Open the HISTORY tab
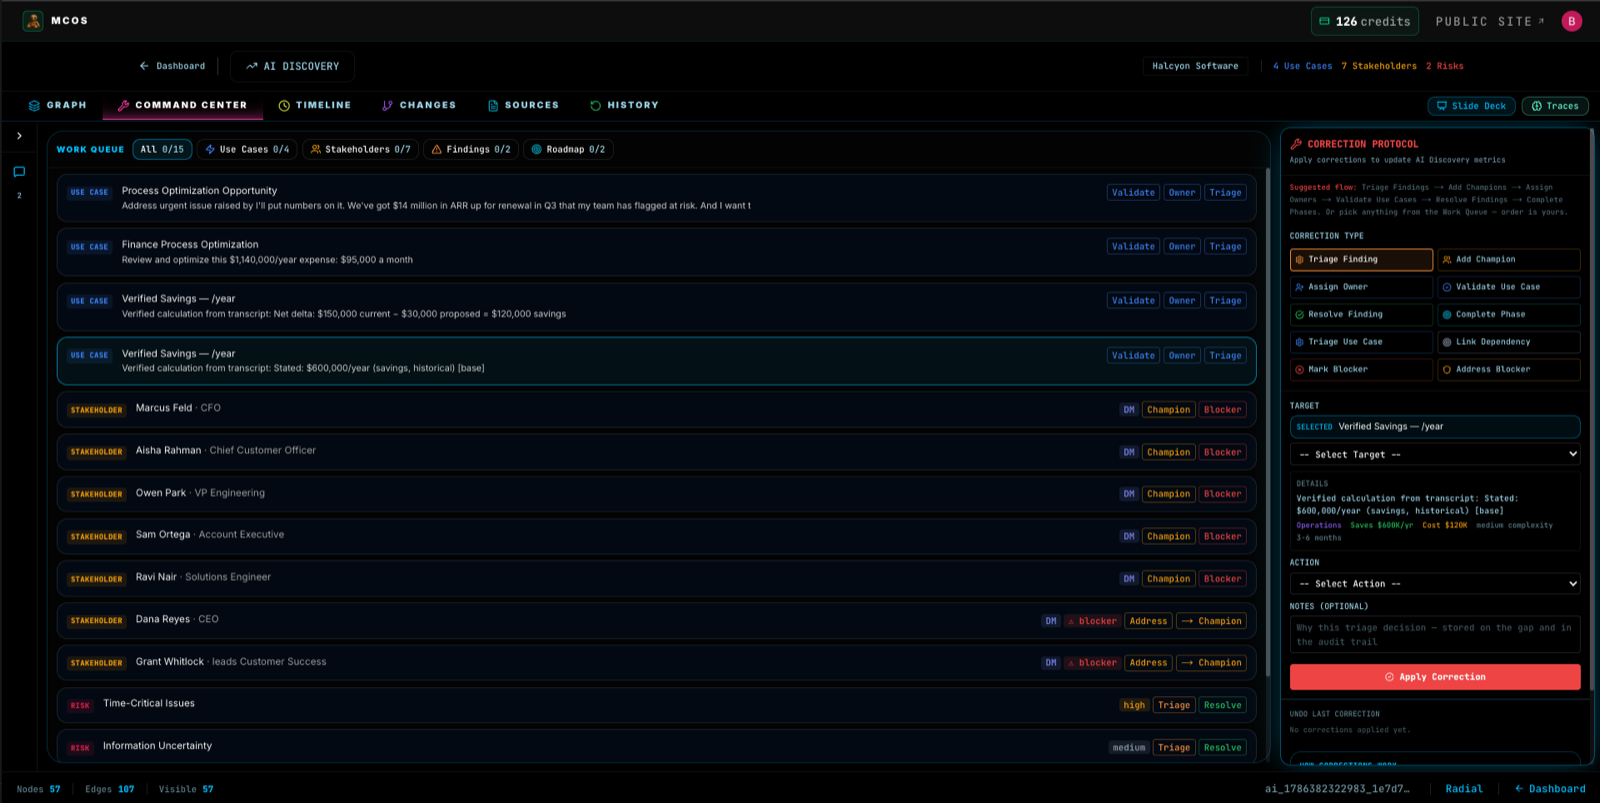This screenshot has width=1600, height=803. (x=624, y=105)
